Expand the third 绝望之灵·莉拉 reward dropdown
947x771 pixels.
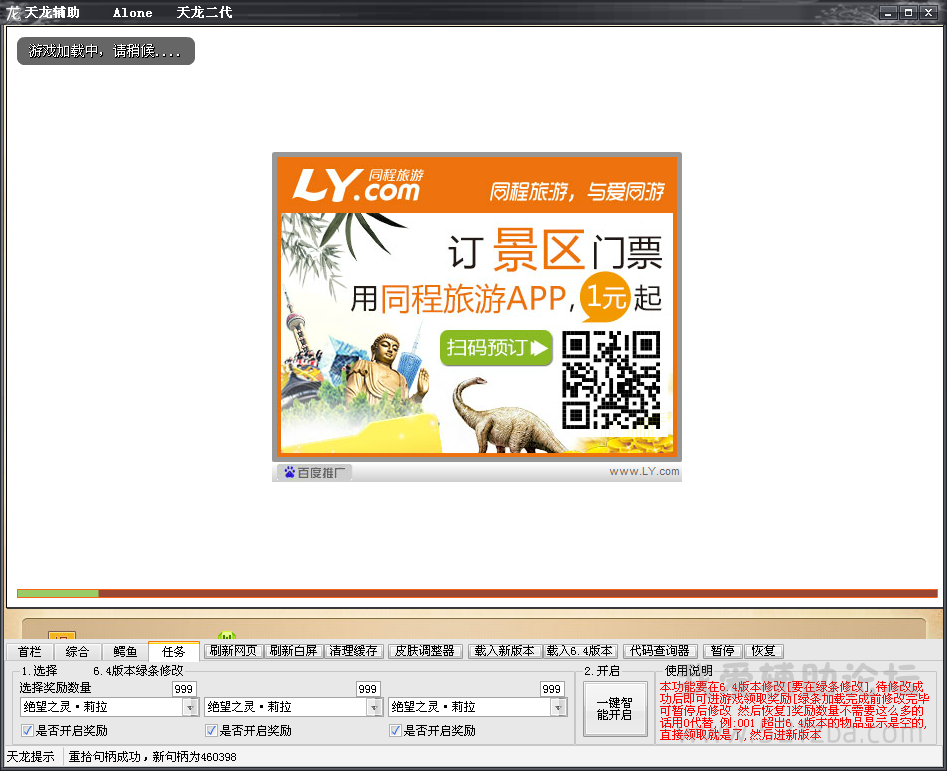[x=559, y=707]
